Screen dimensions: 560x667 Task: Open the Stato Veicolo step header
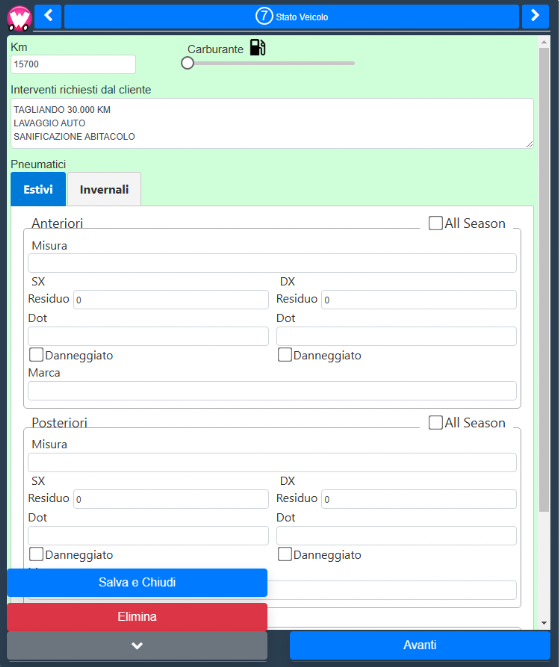tap(291, 17)
